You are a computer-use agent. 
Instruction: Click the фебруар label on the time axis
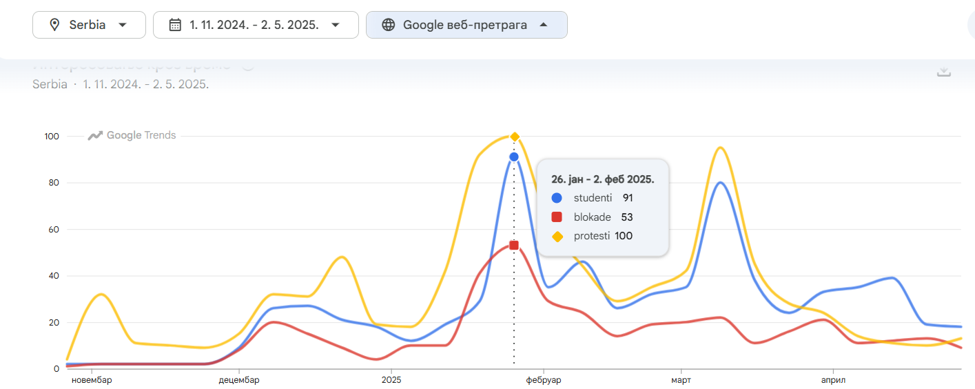pyautogui.click(x=543, y=380)
